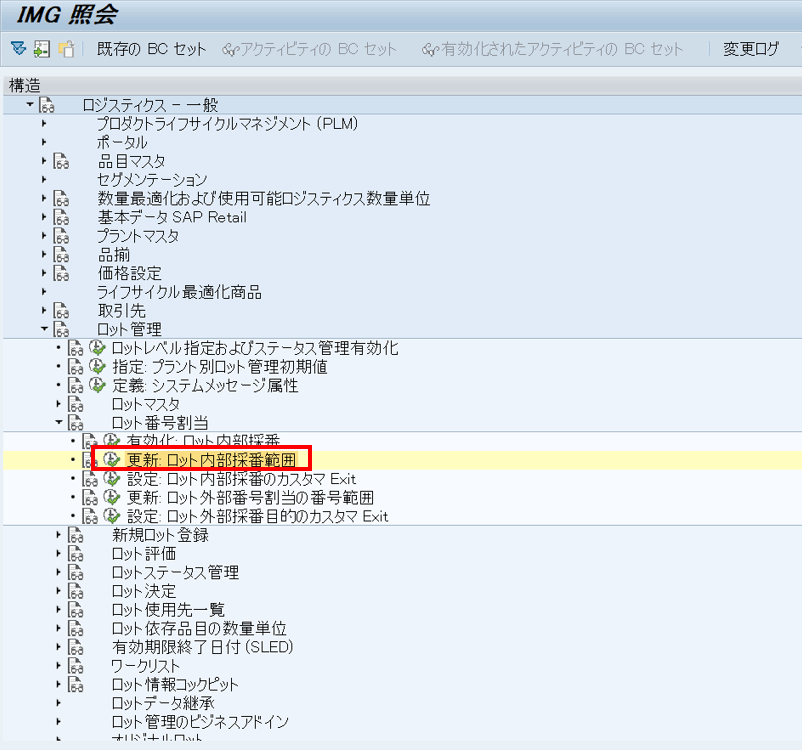Click the execute icon for 設定: ロット内部採番のカスタマ Exit
Screen dimensions: 802x752
click(x=111, y=479)
